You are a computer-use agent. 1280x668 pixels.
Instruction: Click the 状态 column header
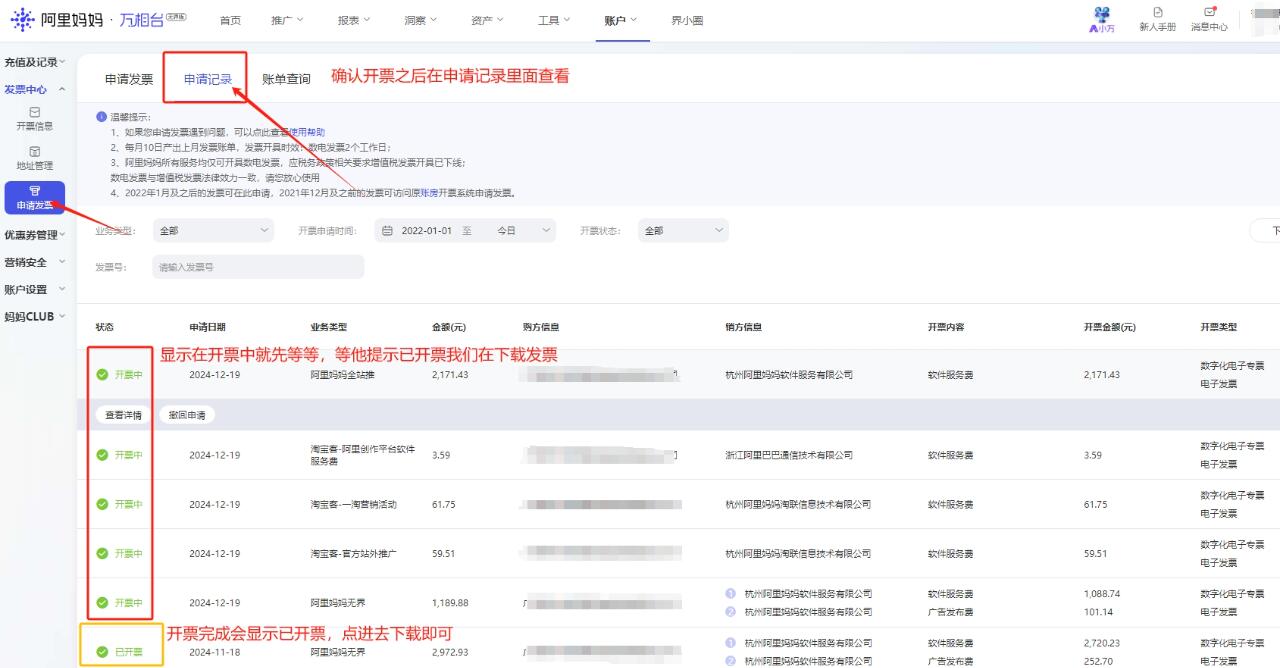pyautogui.click(x=105, y=327)
